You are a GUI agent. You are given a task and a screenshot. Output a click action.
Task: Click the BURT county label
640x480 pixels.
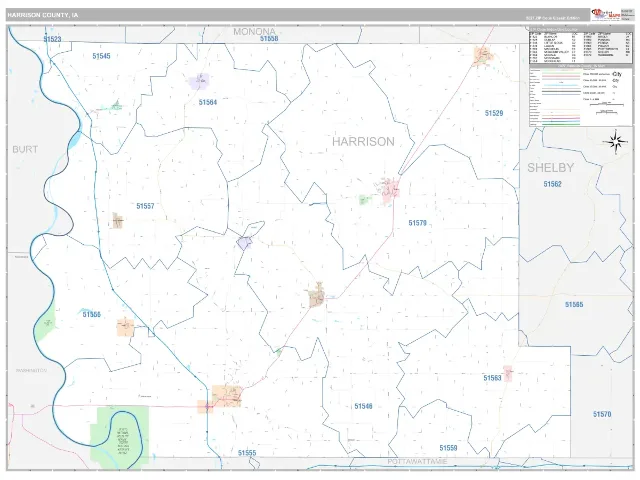pos(25,149)
